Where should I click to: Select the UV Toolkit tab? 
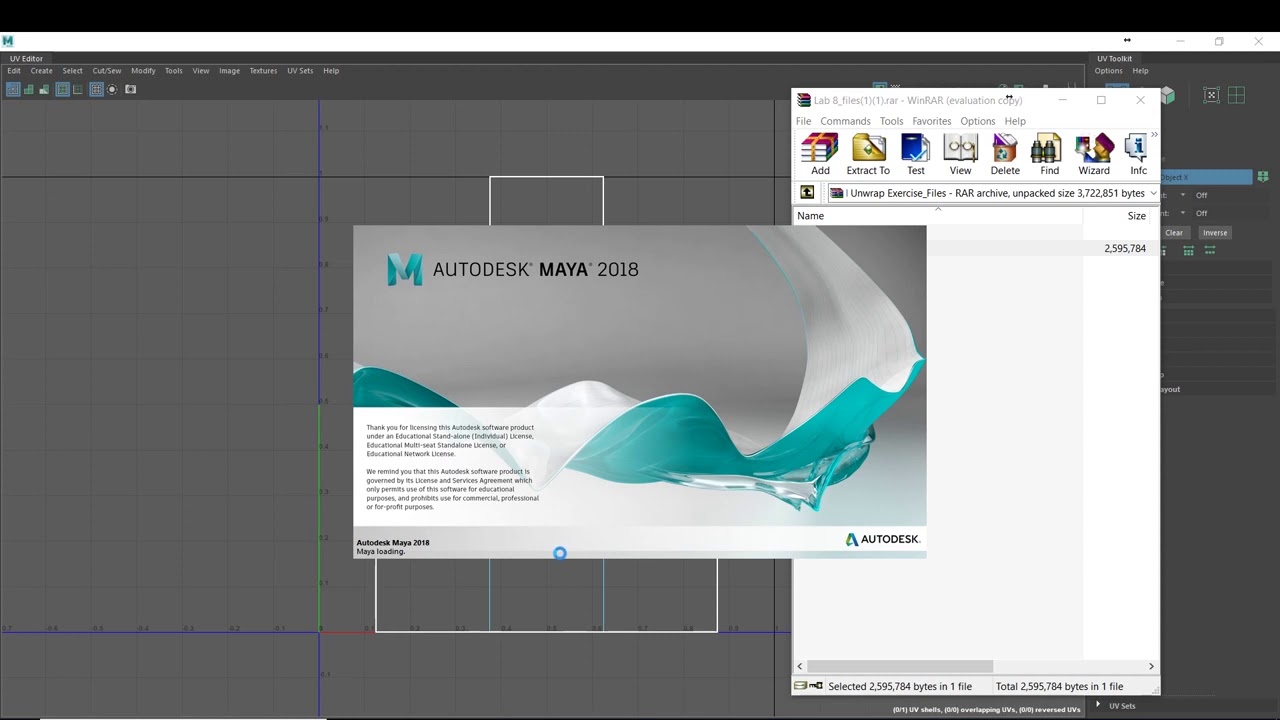click(1114, 59)
